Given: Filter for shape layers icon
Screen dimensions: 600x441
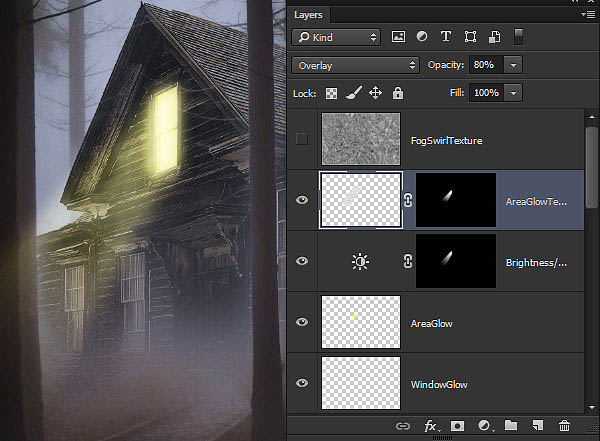Looking at the screenshot, I should 470,37.
